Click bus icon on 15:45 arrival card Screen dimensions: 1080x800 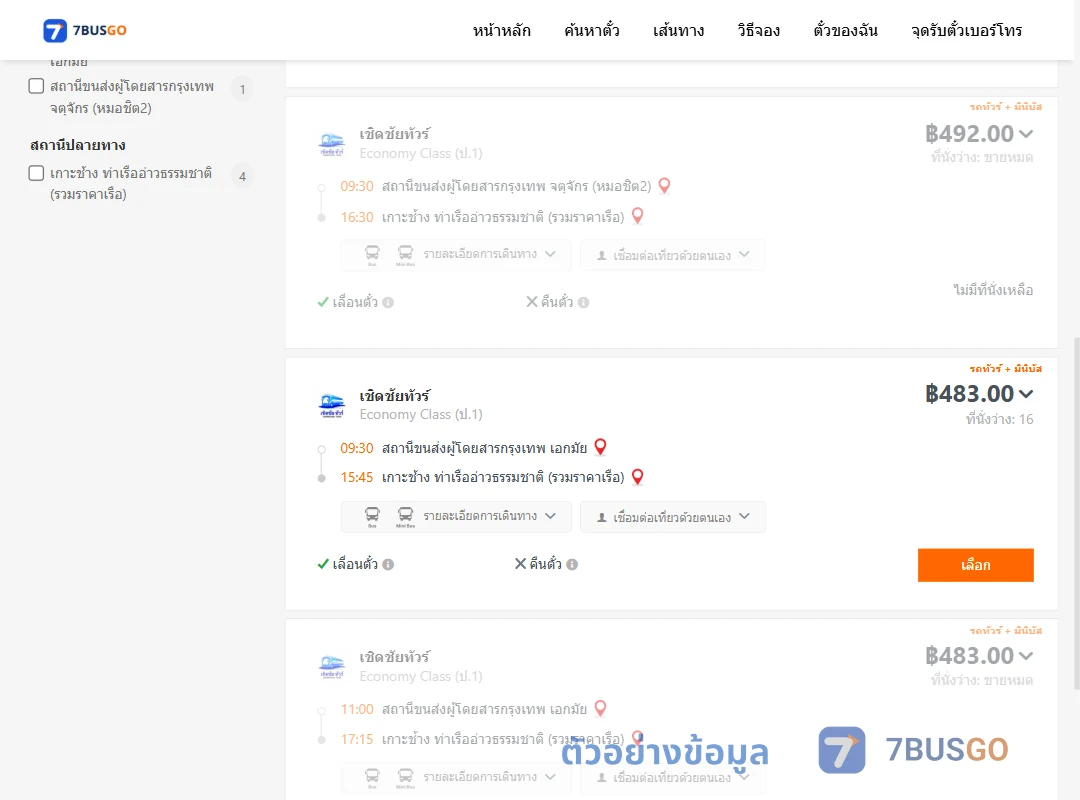click(x=372, y=517)
